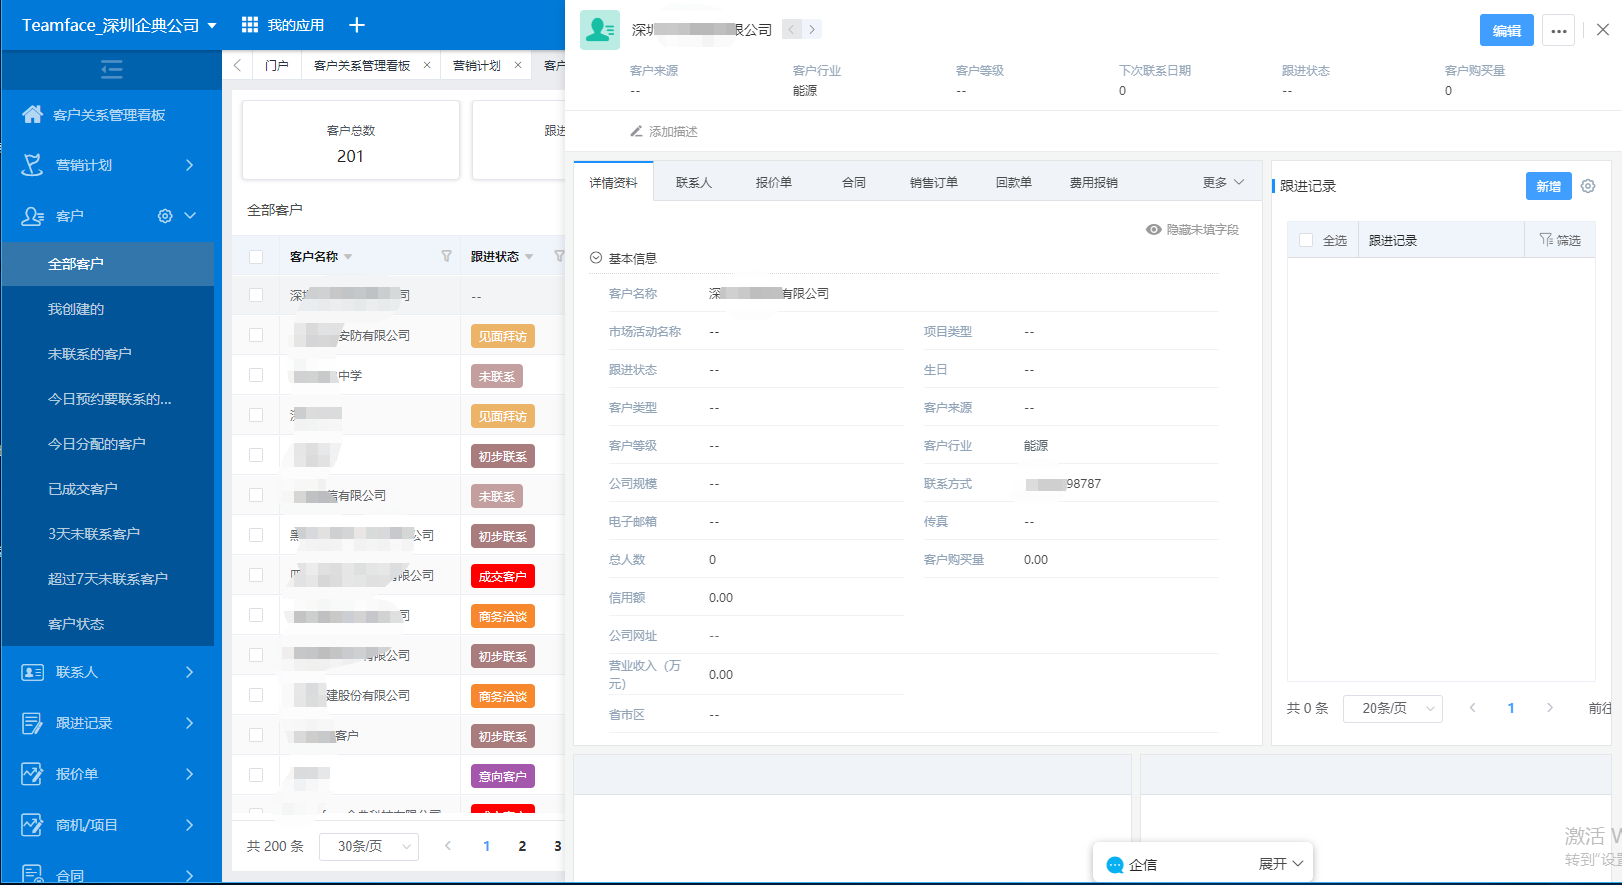Select 我创建的 in the sidebar
The width and height of the screenshot is (1622, 885).
[x=76, y=309]
